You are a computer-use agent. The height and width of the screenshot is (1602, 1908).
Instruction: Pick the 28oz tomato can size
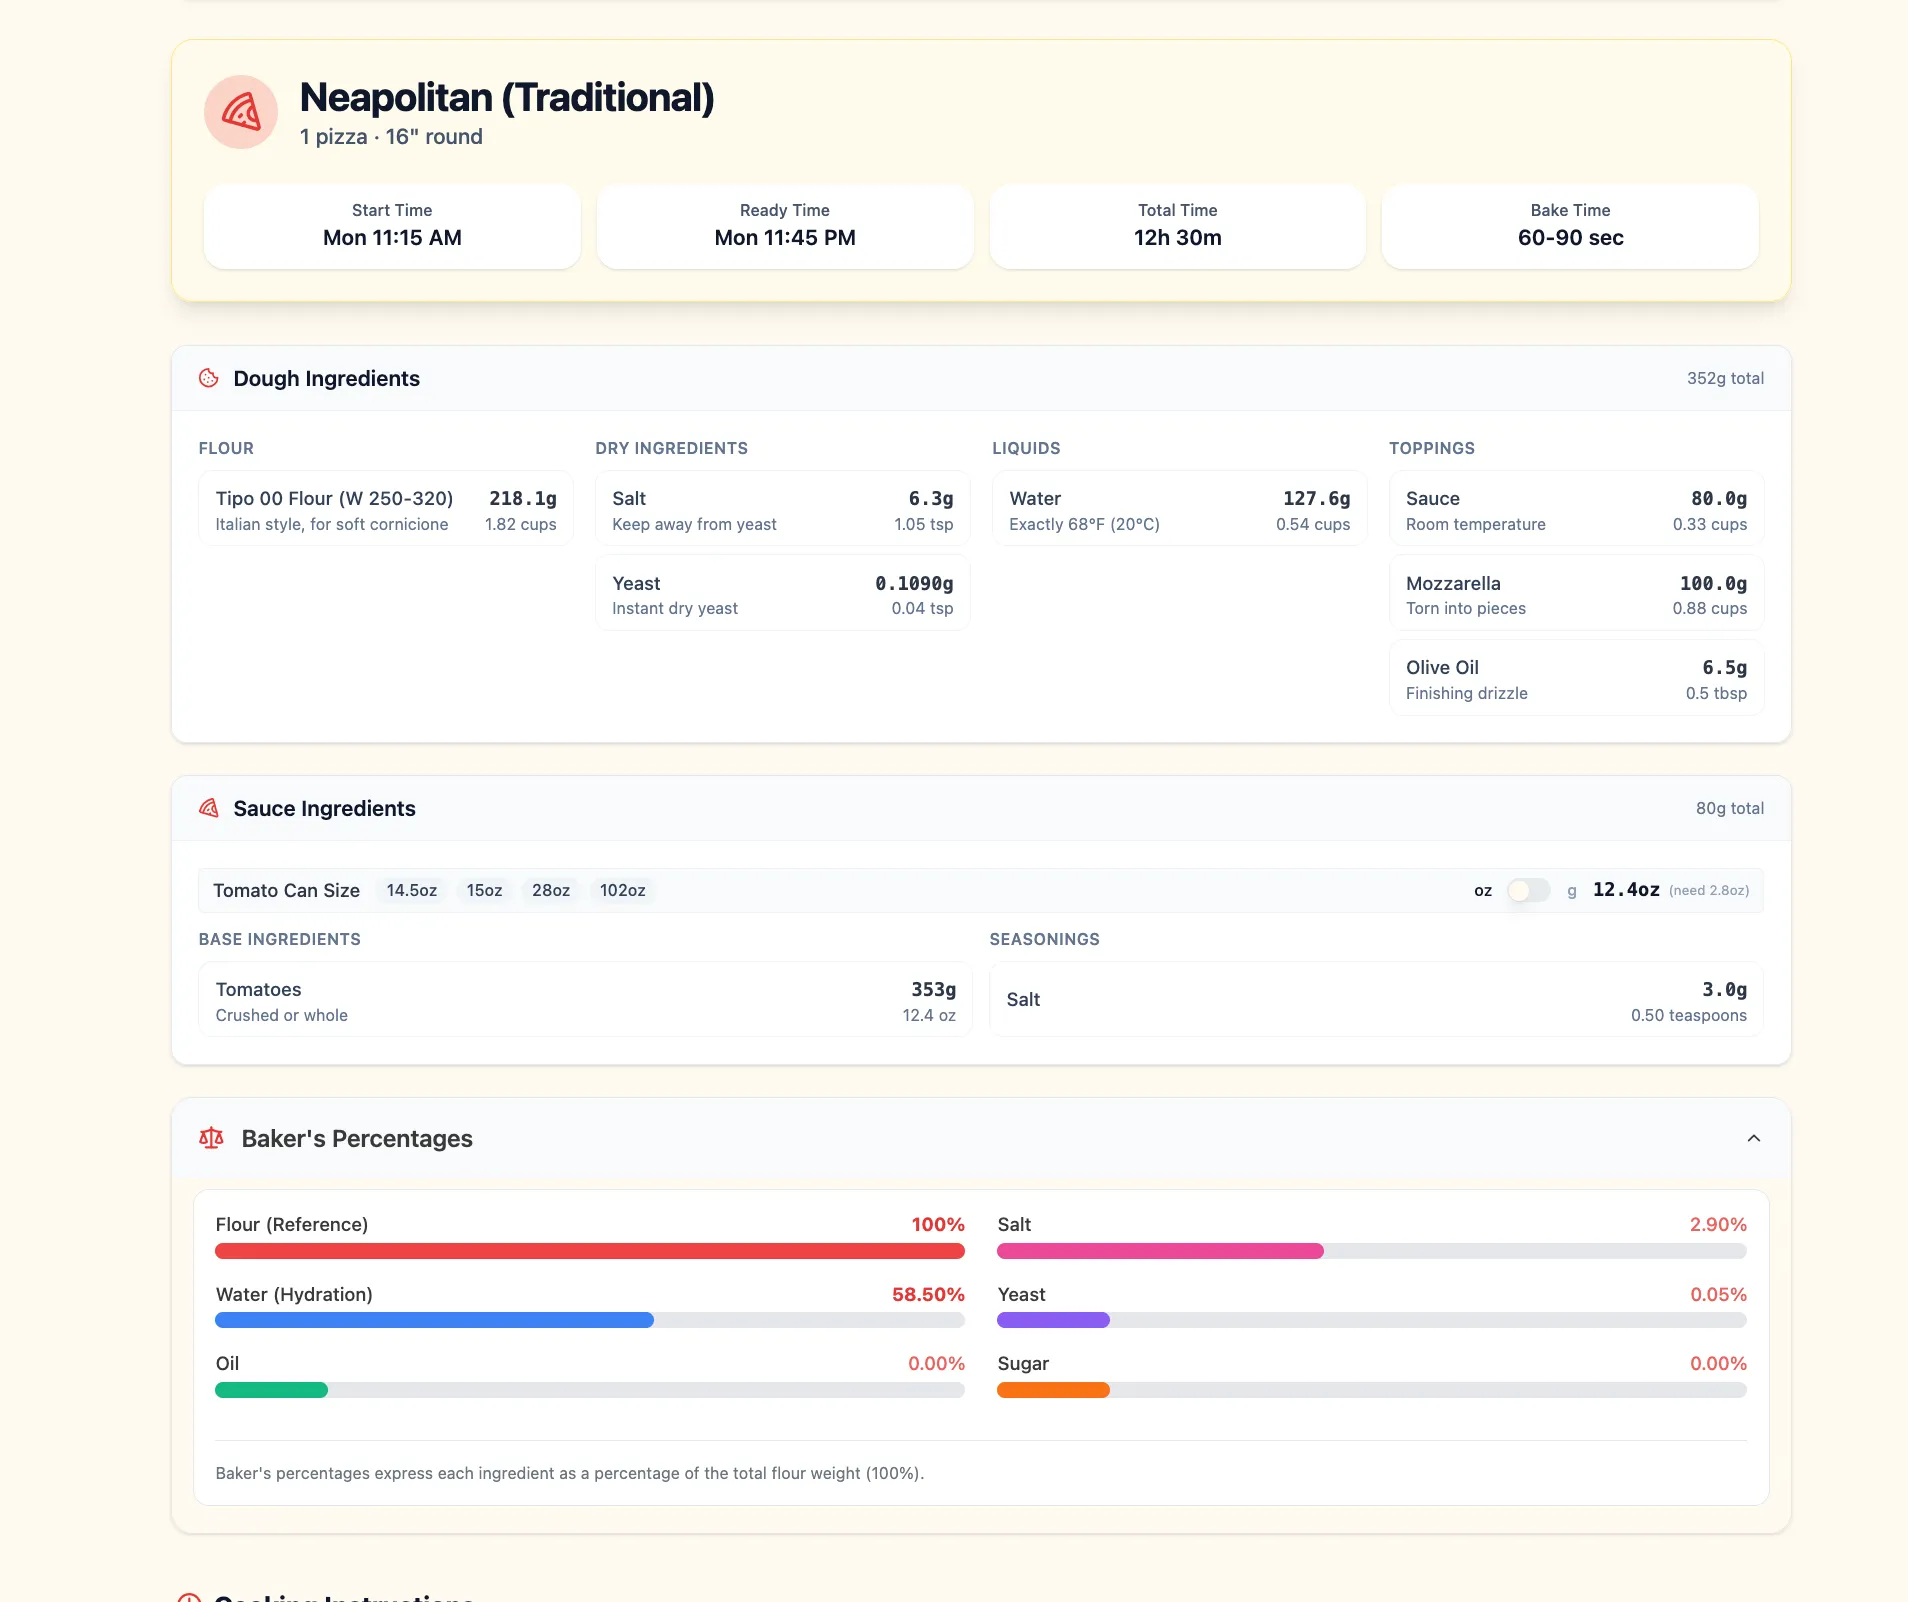[x=551, y=890]
